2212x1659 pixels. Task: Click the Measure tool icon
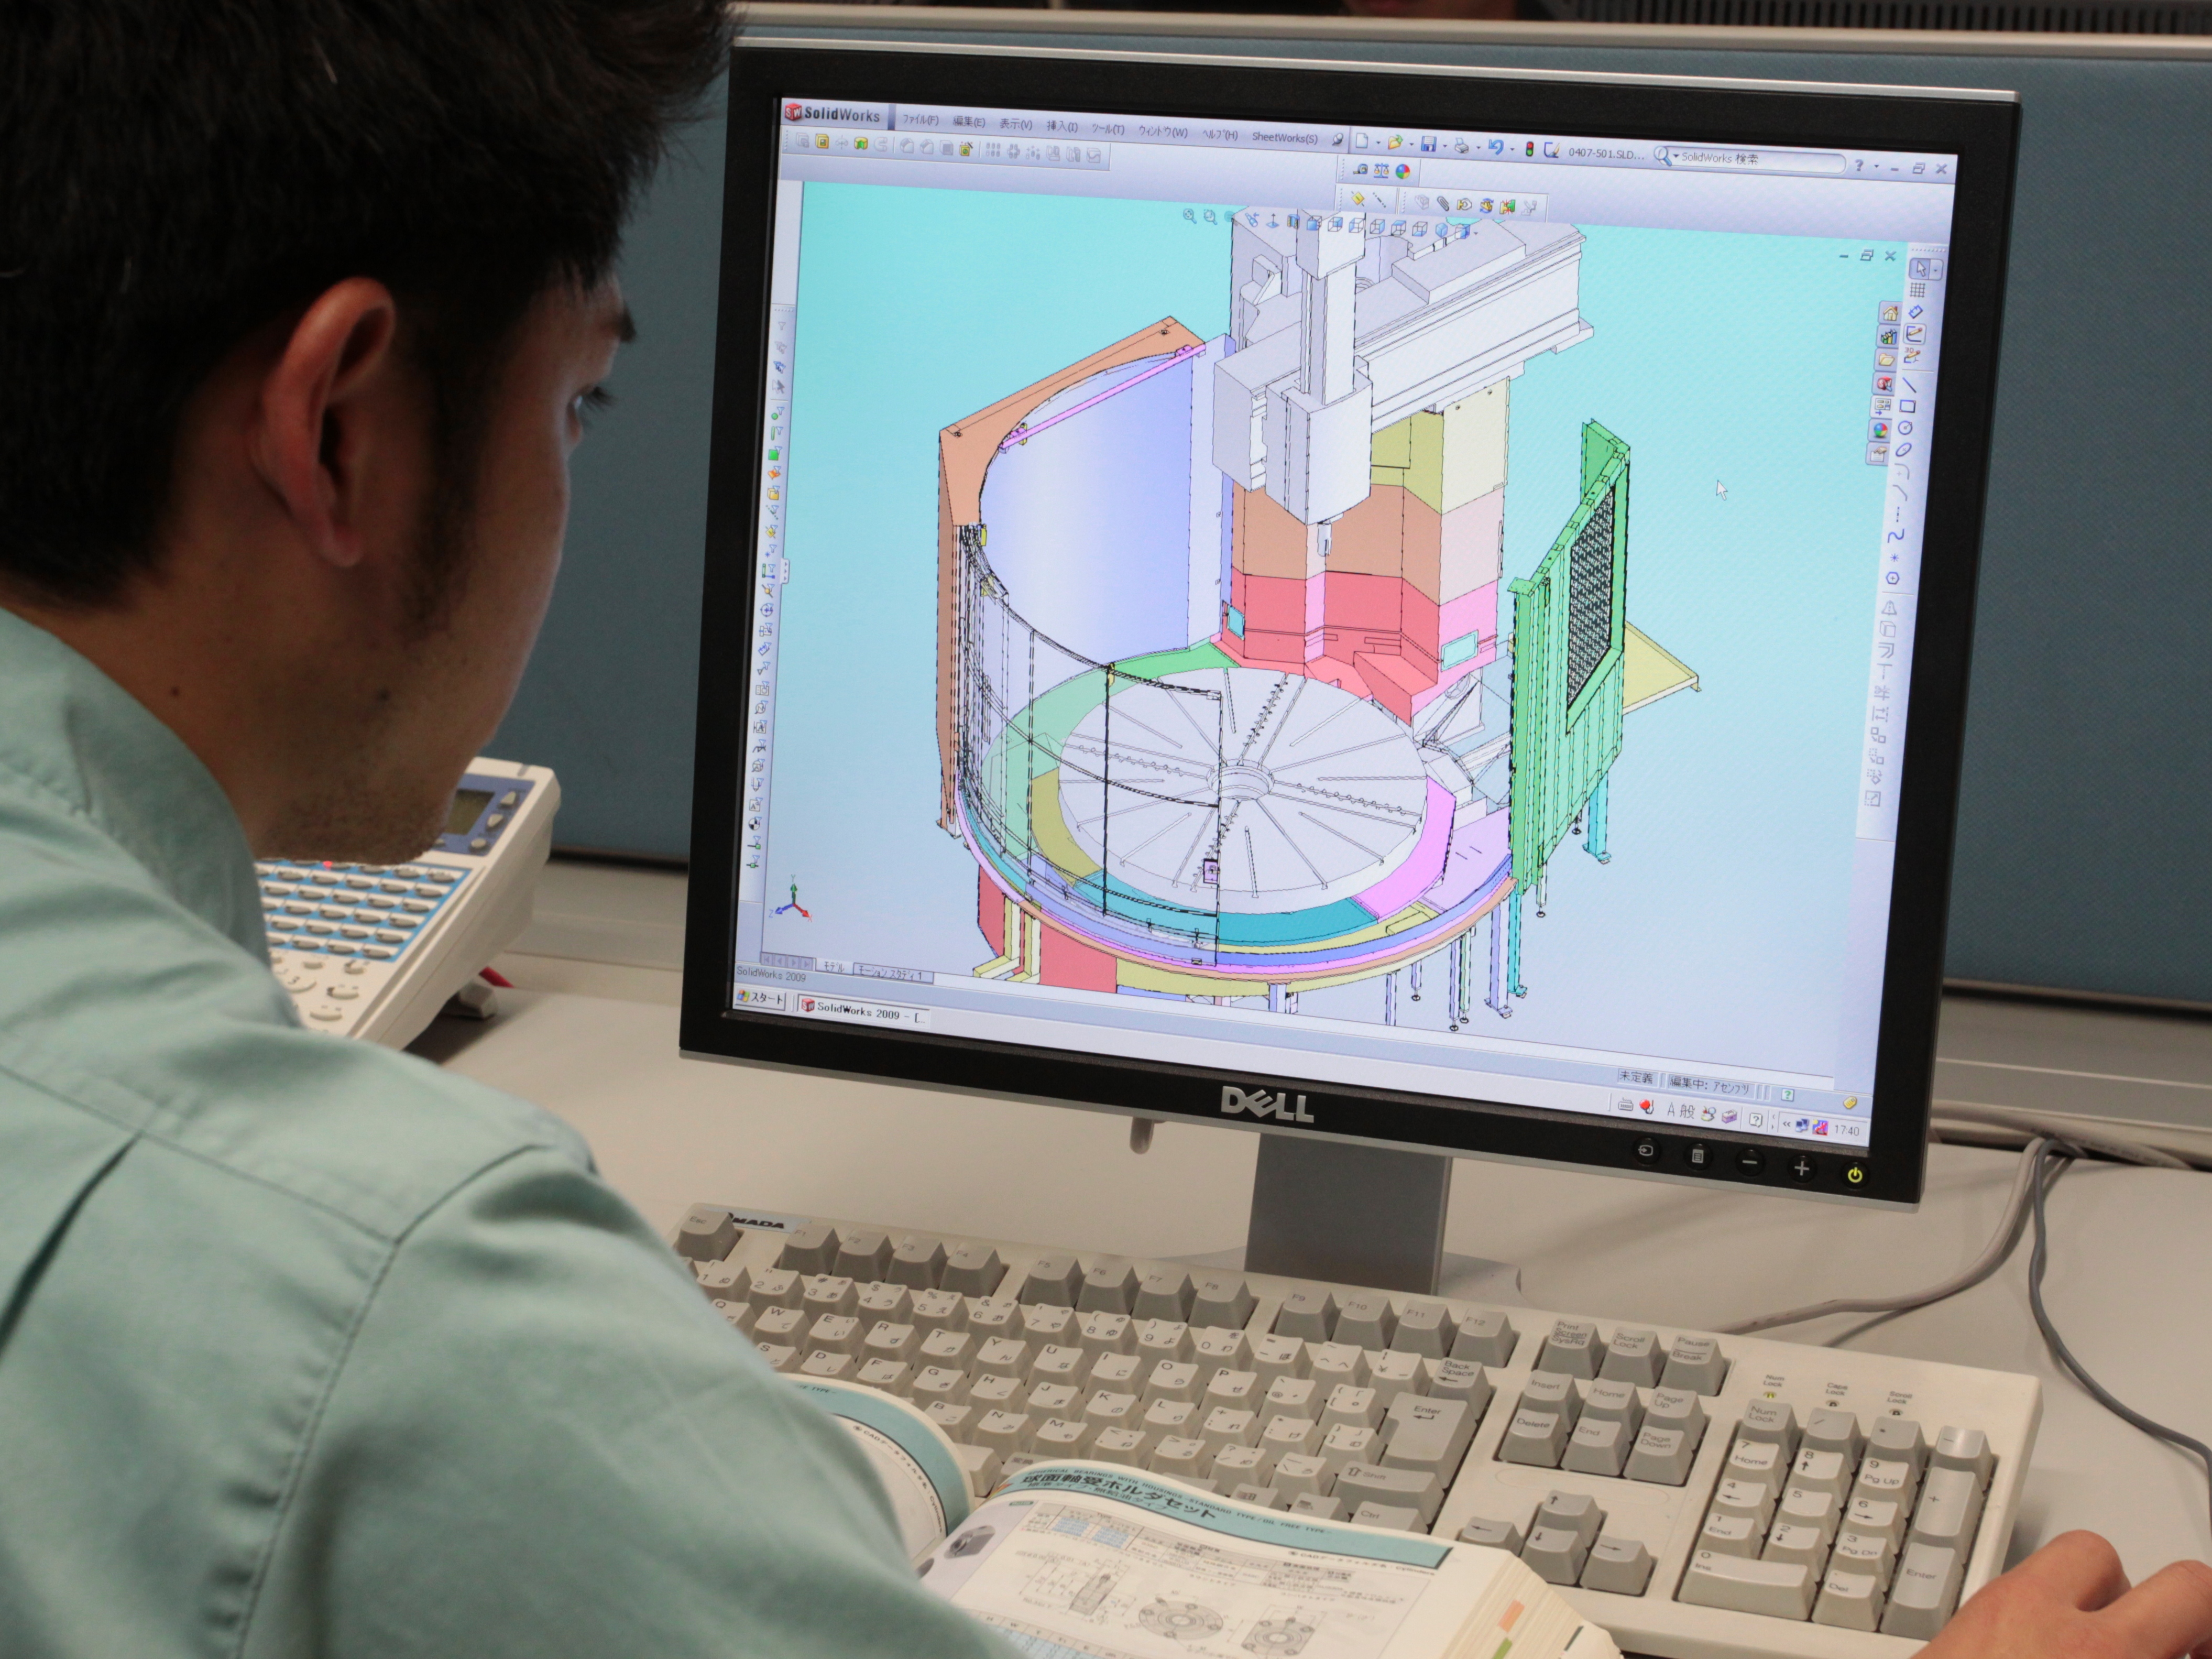coord(1361,170)
